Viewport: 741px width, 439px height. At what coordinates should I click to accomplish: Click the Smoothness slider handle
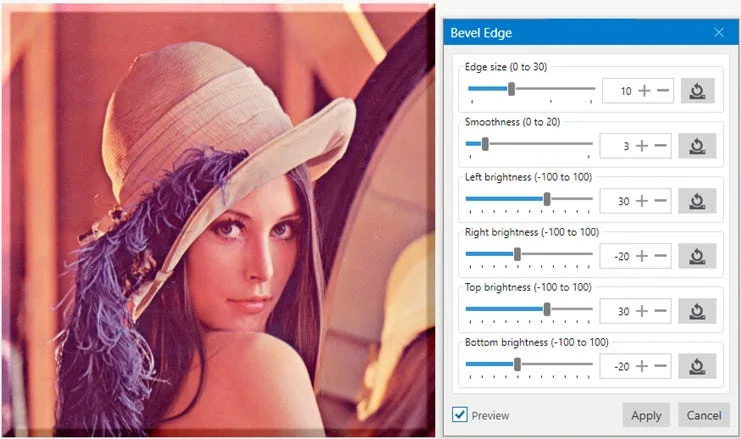click(x=485, y=144)
